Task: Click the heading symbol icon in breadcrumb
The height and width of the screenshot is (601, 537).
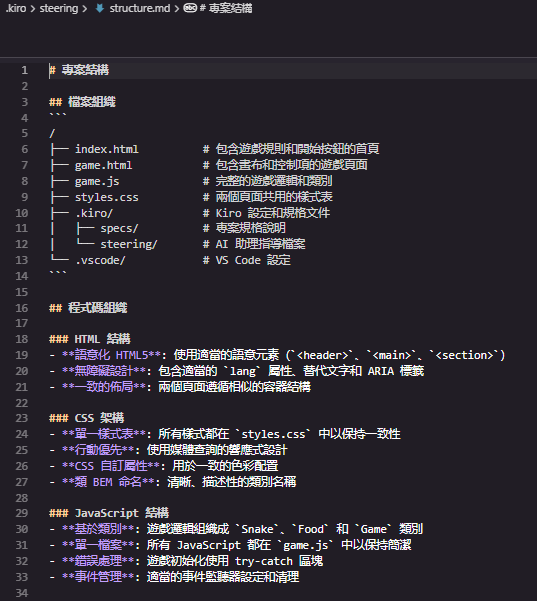Action: [x=190, y=8]
